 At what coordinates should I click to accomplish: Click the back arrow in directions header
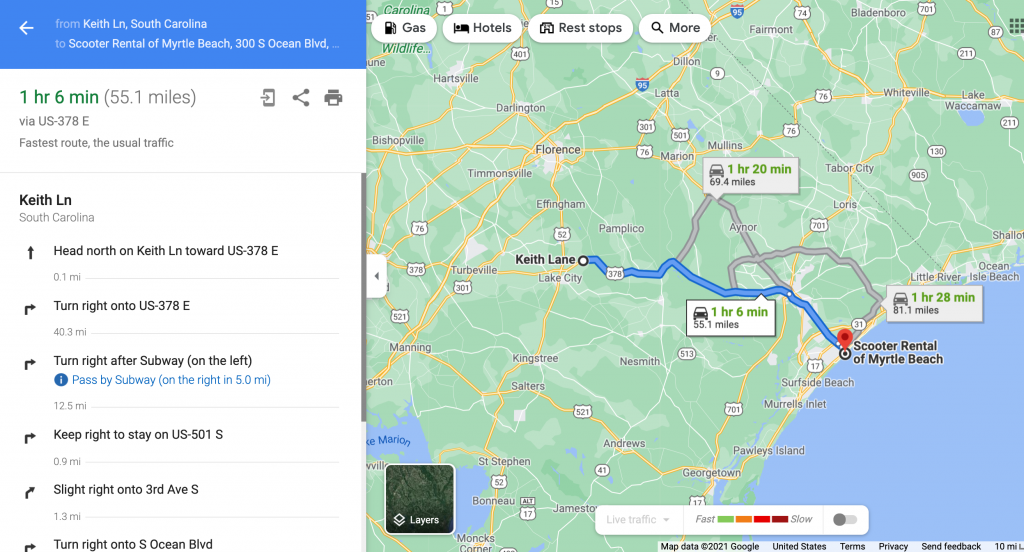click(x=26, y=28)
